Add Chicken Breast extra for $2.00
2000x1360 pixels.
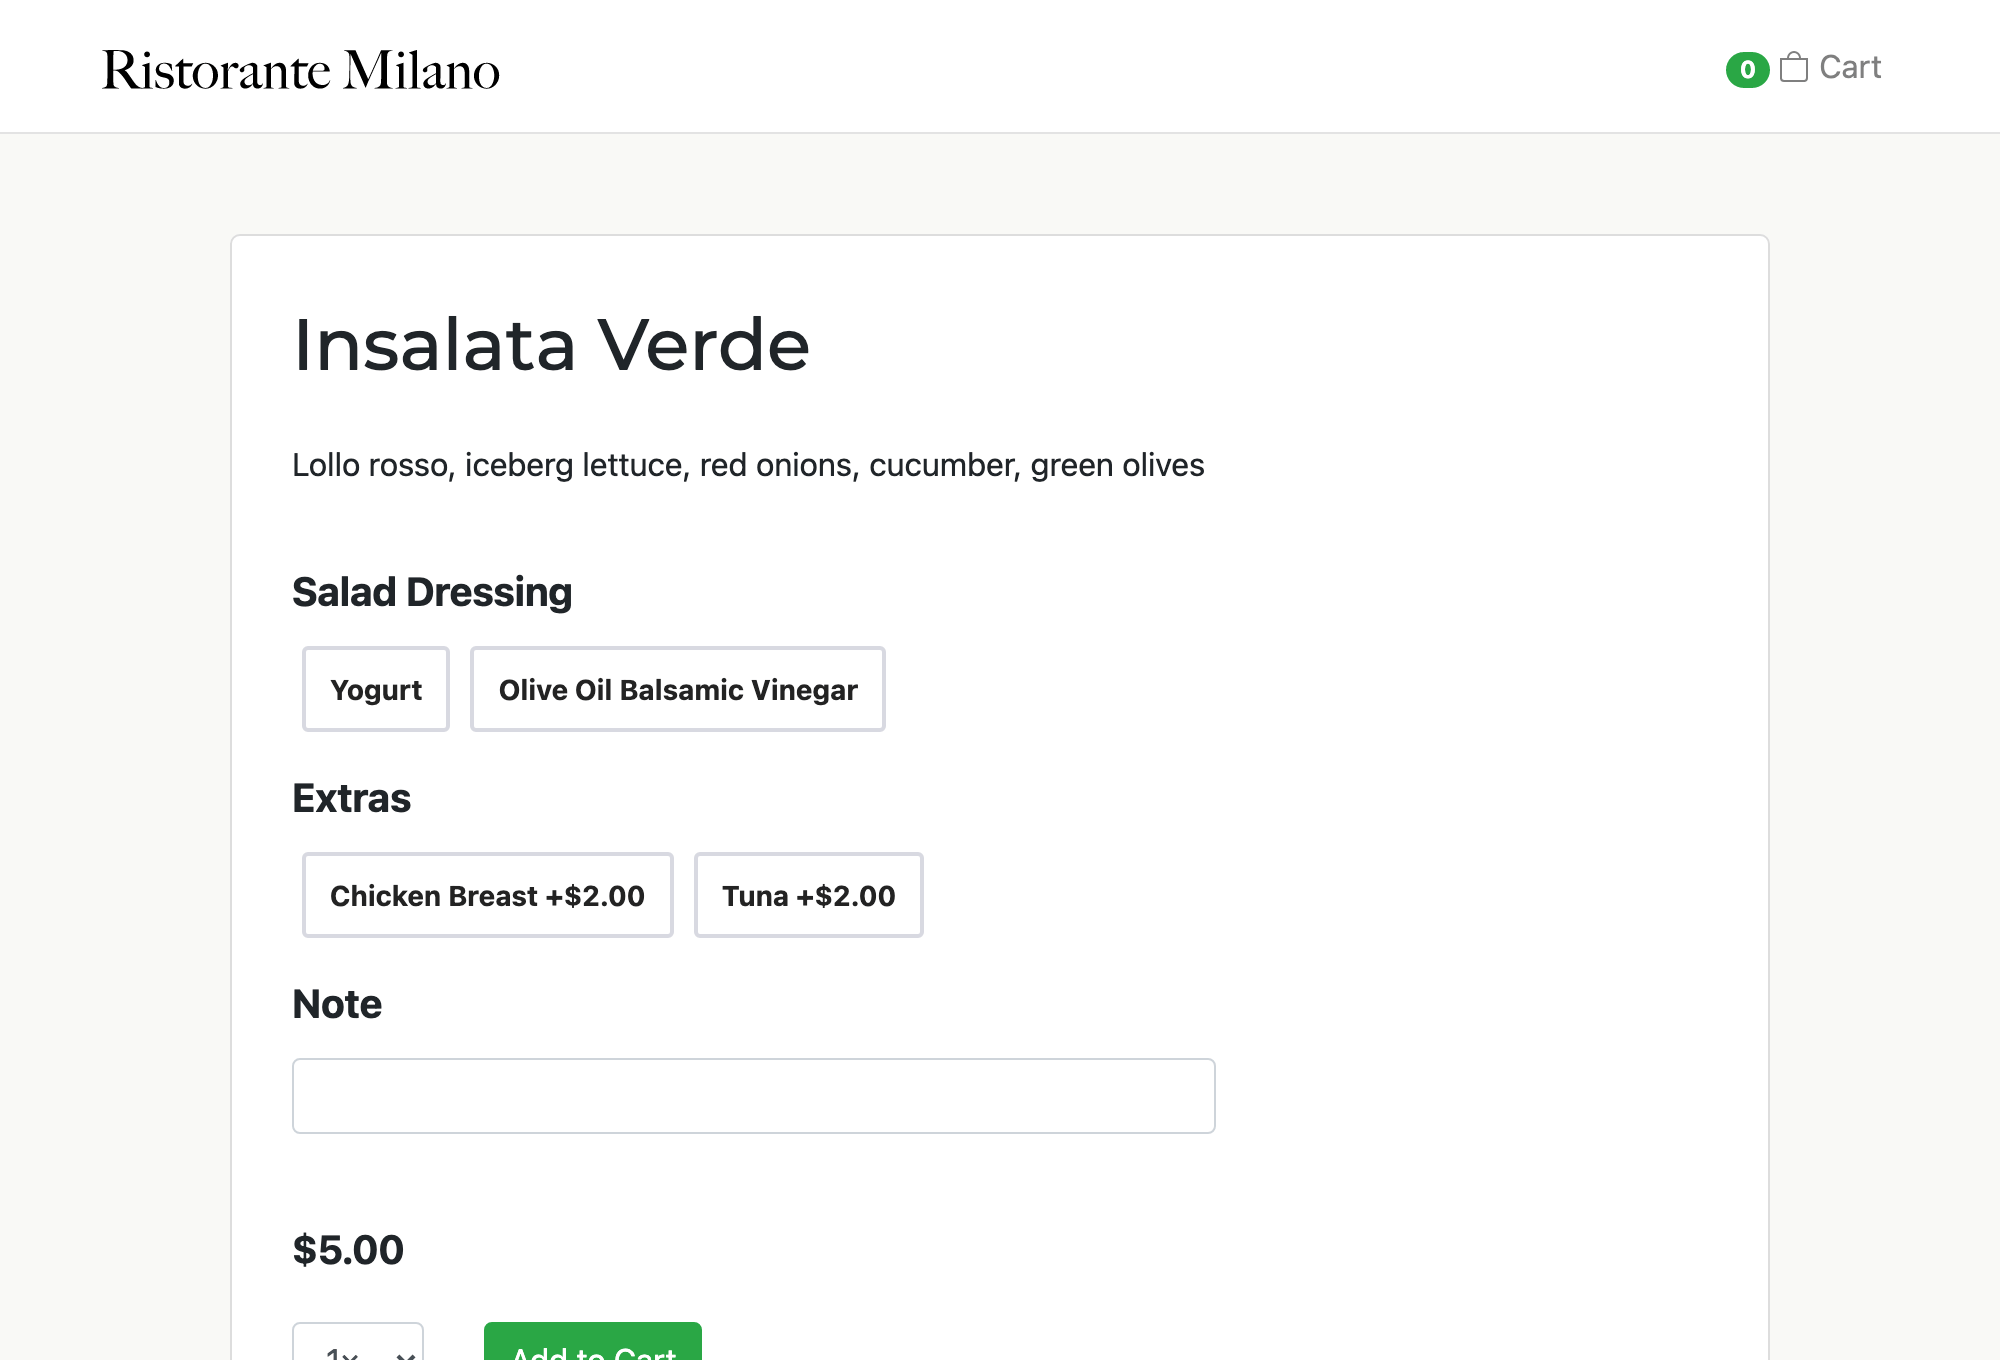pos(487,896)
